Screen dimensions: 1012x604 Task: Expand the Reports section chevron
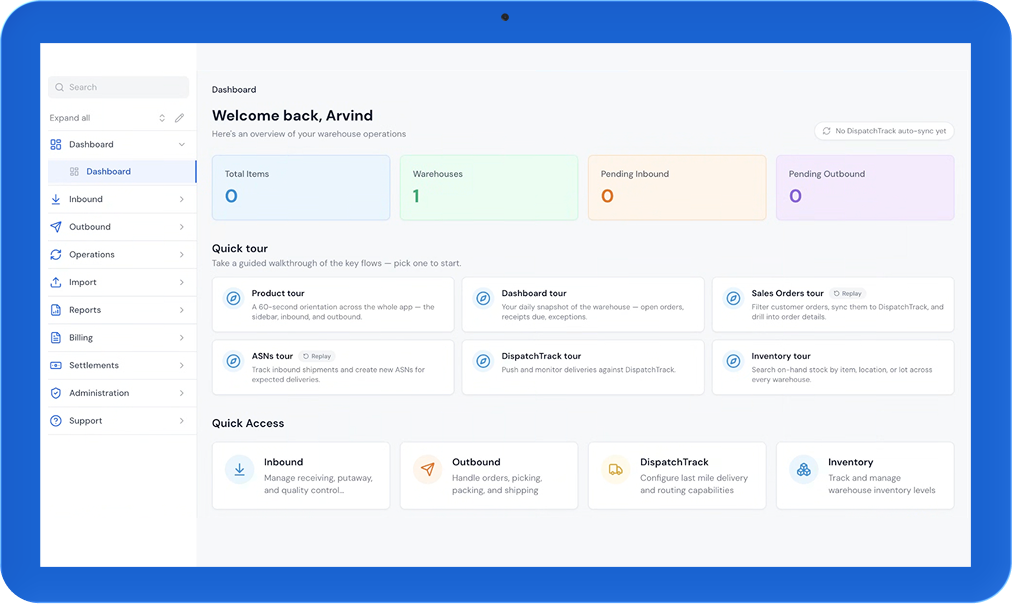[x=182, y=310]
